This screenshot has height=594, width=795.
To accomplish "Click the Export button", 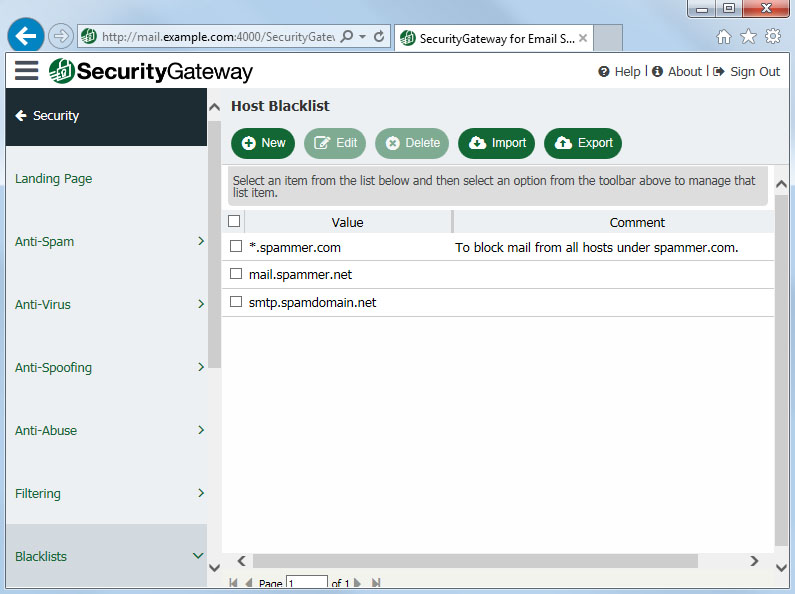I will (583, 143).
